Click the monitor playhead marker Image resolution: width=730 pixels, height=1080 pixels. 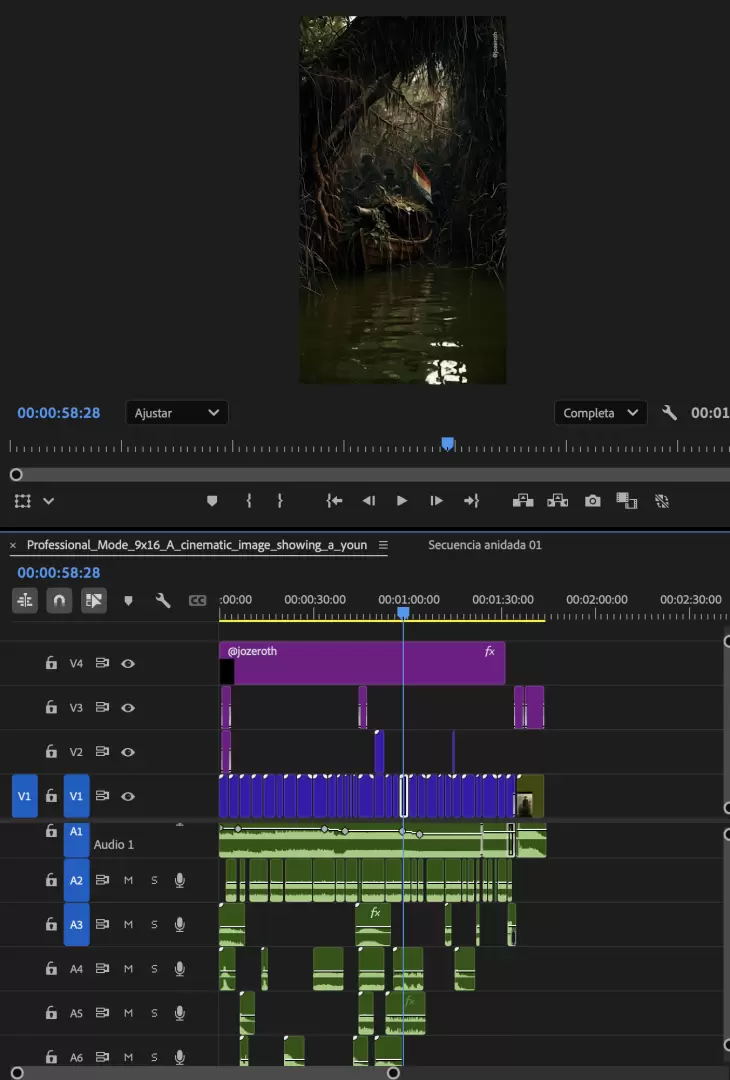coord(448,444)
